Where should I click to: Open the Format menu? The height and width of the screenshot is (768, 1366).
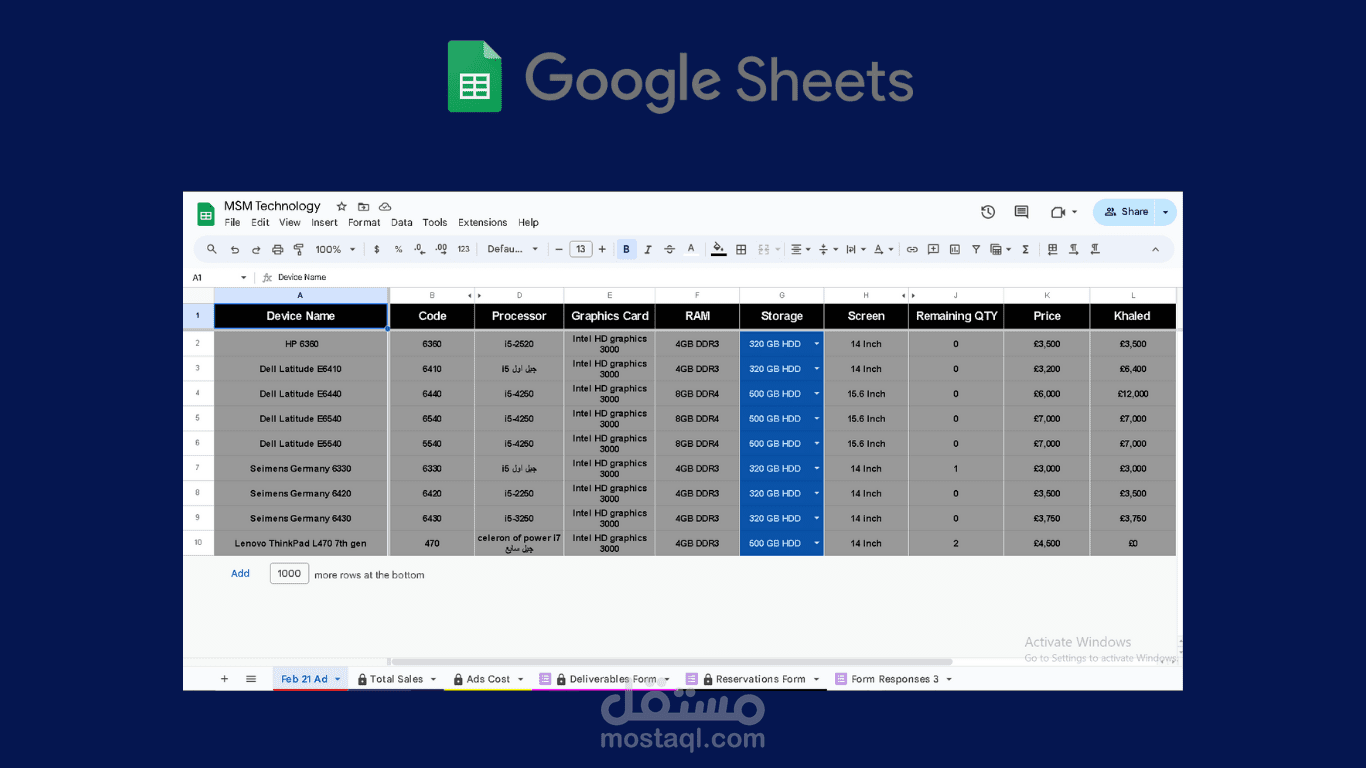(364, 223)
